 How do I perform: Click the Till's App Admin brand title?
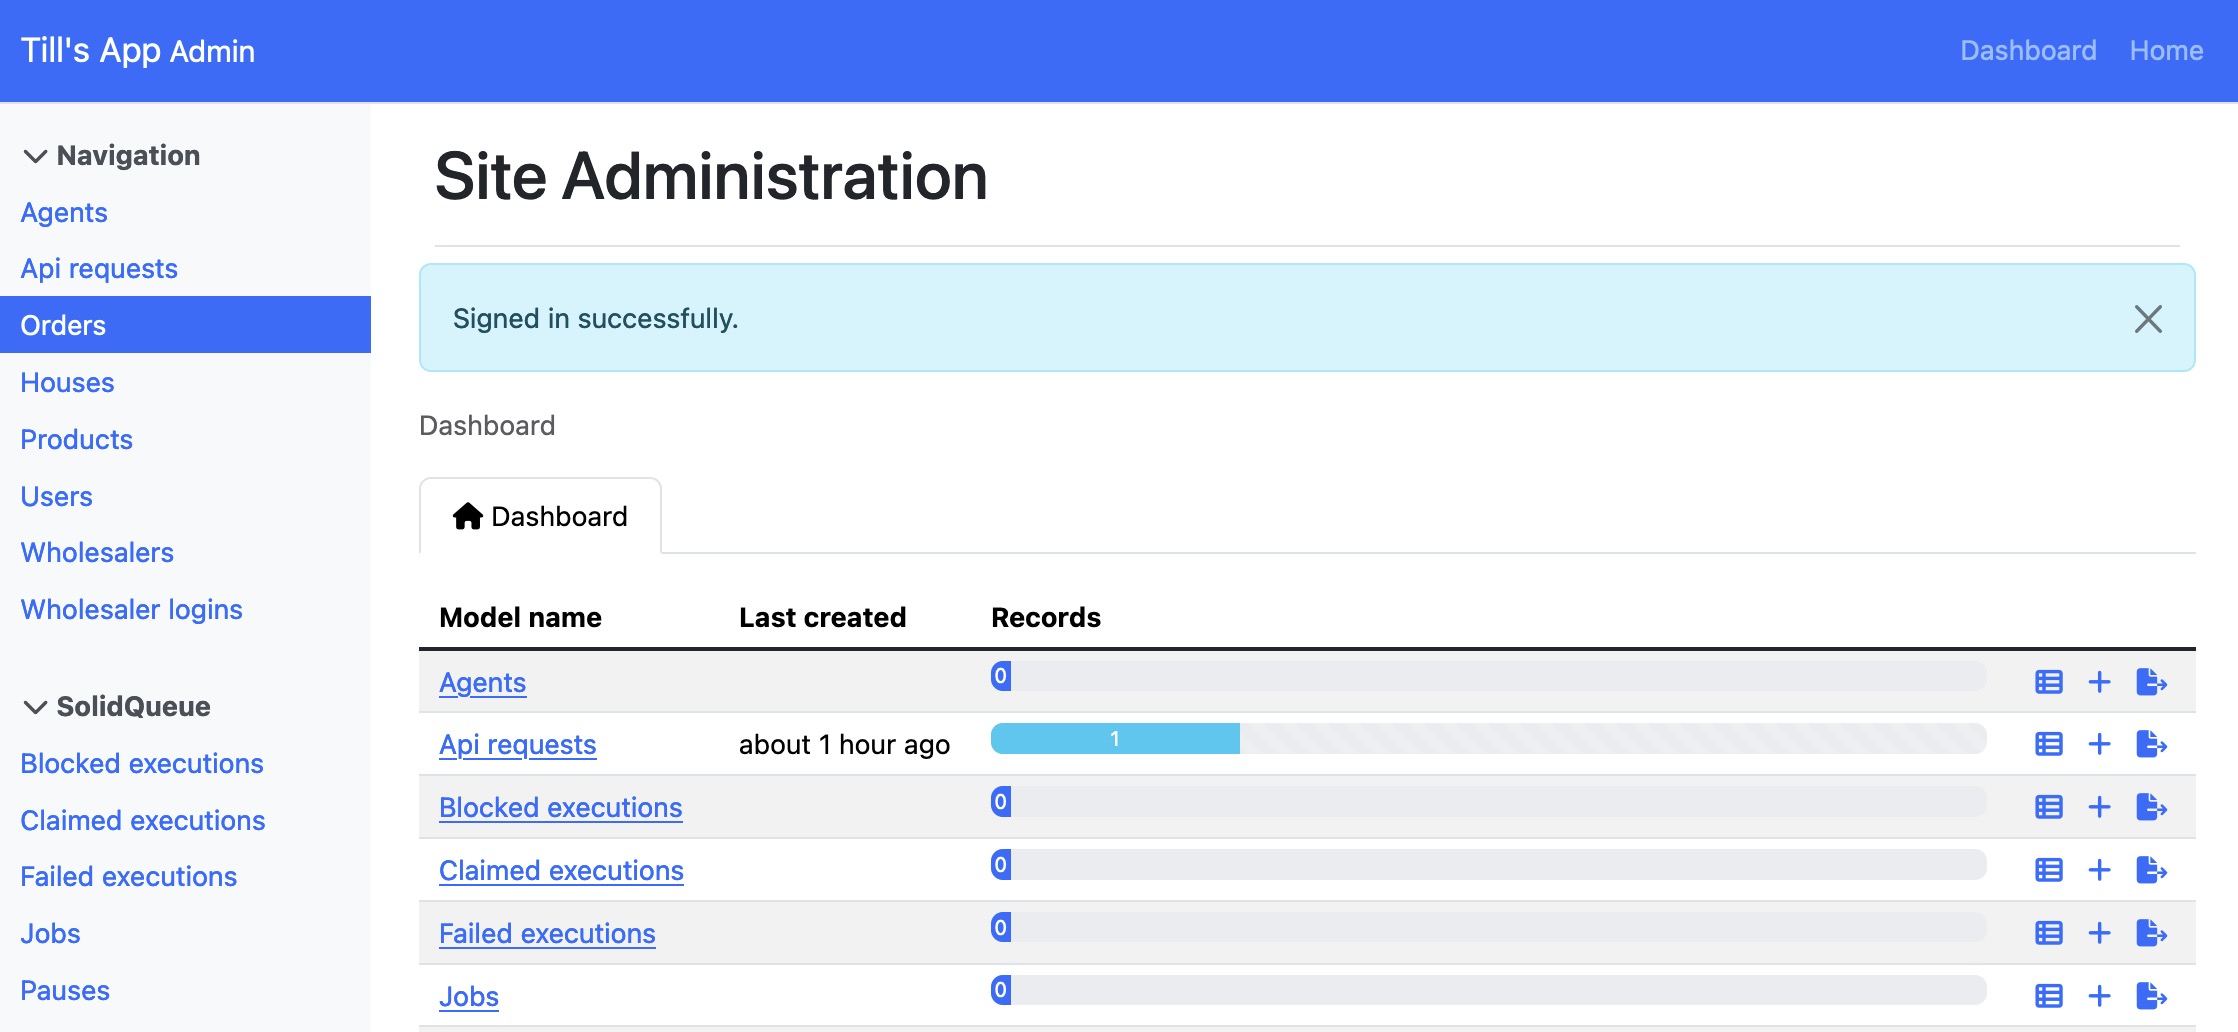click(138, 51)
